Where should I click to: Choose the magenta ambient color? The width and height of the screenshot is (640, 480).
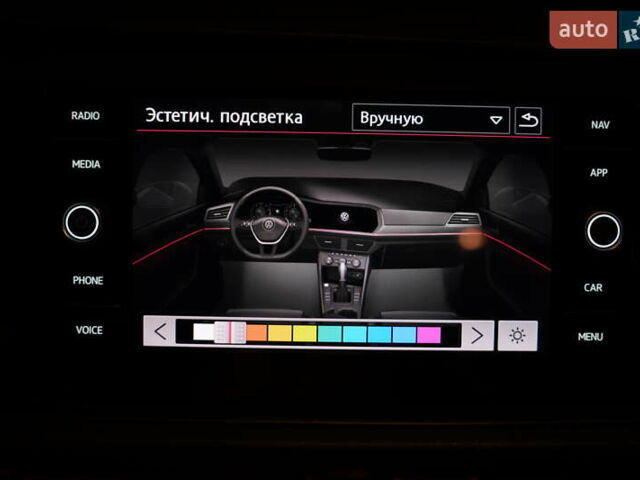[x=429, y=335]
